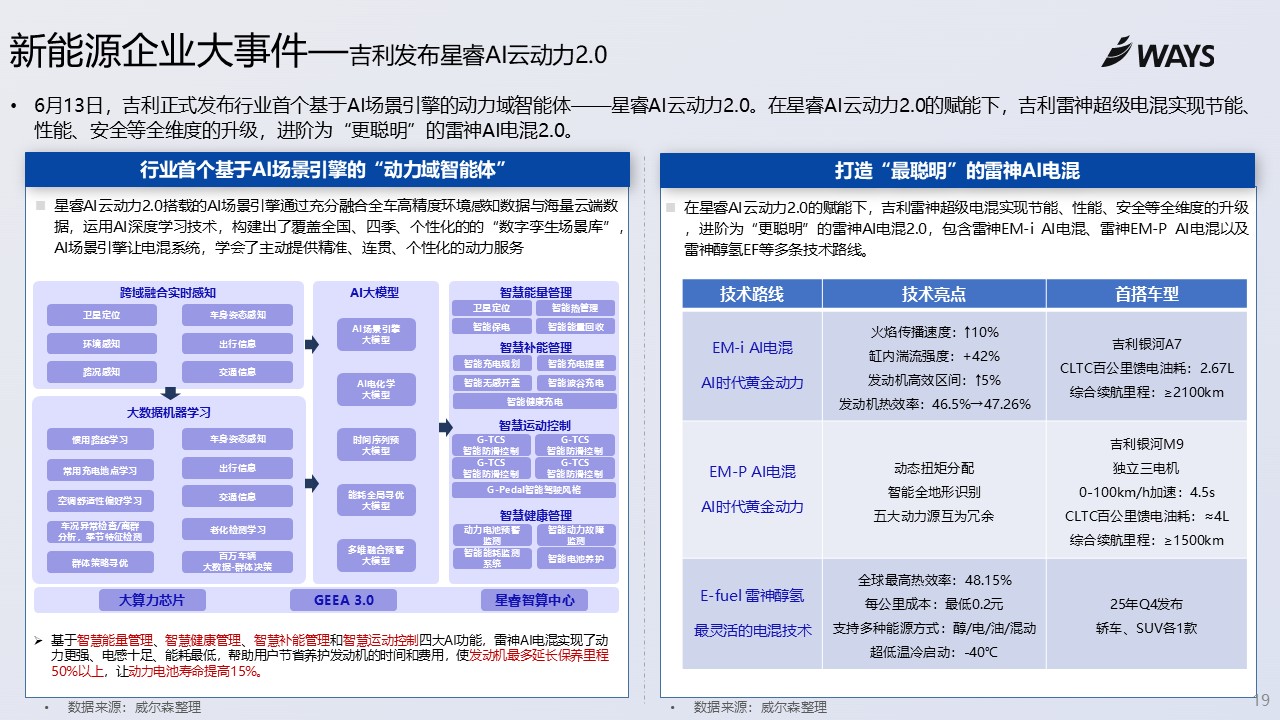Click the 路况感知 box
Image resolution: width=1280 pixels, height=720 pixels.
click(102, 372)
